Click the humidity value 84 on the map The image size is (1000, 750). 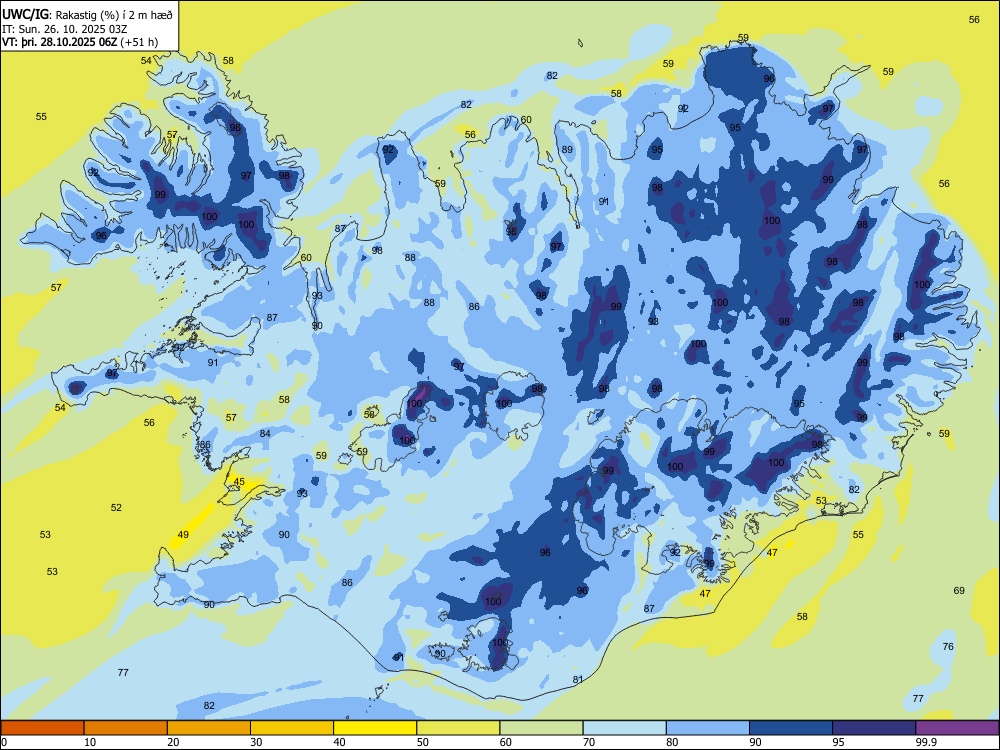pos(265,434)
